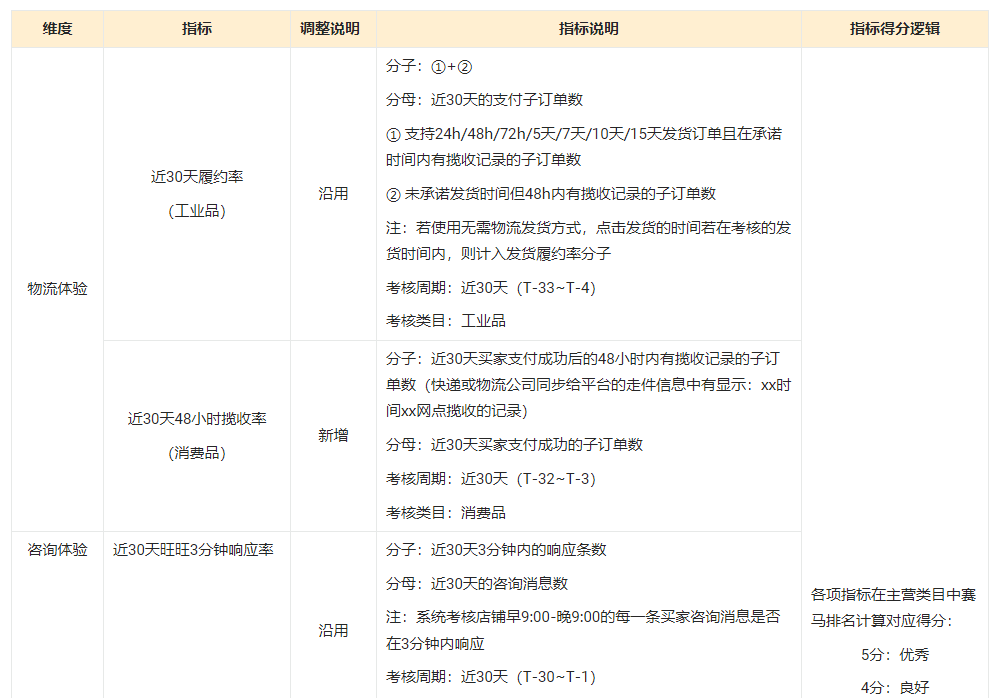Select the 咨询体验 dimension cell
This screenshot has width=1001, height=698.
coord(57,550)
